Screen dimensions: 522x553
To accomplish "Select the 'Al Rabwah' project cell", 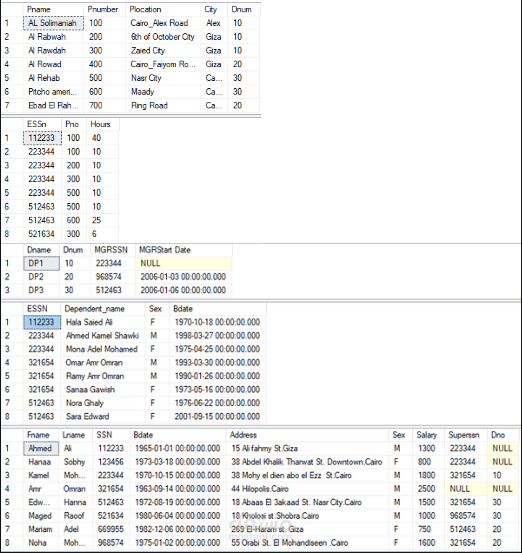I will 54,37.
